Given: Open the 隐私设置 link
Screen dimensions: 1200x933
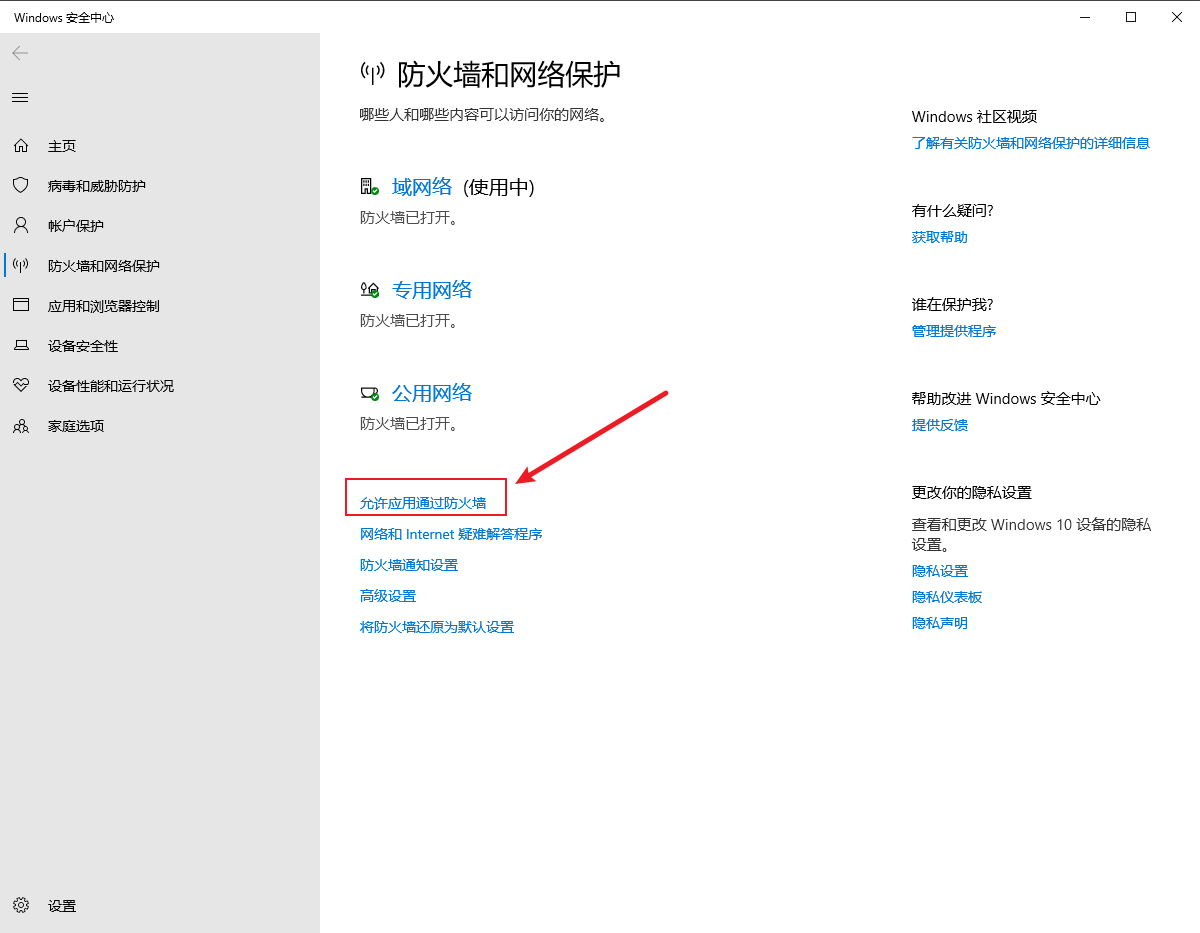Looking at the screenshot, I should 940,571.
